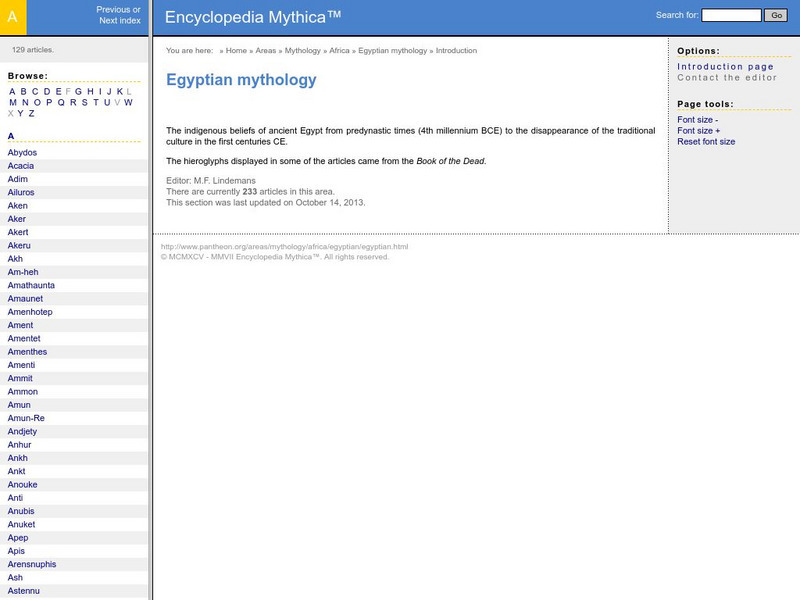Open the Amun-Re article
Image resolution: width=800 pixels, height=600 pixels.
tap(26, 418)
